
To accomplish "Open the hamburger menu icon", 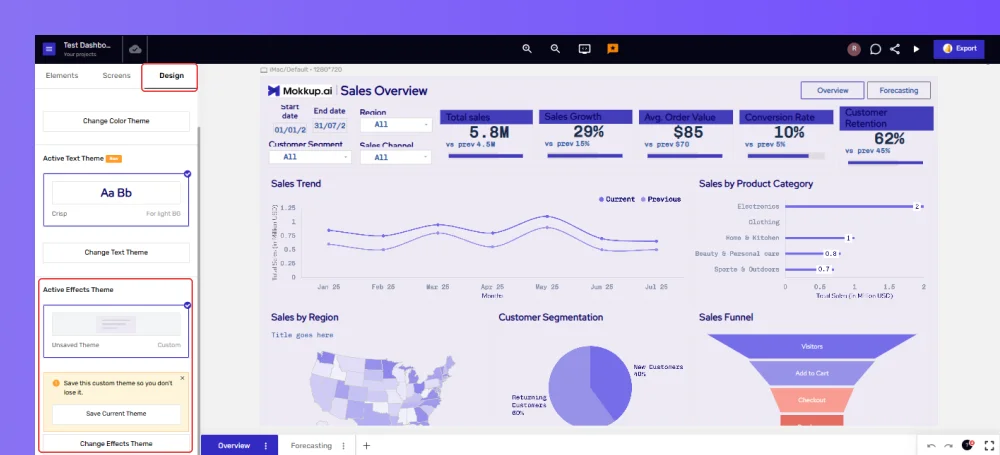I will (49, 49).
